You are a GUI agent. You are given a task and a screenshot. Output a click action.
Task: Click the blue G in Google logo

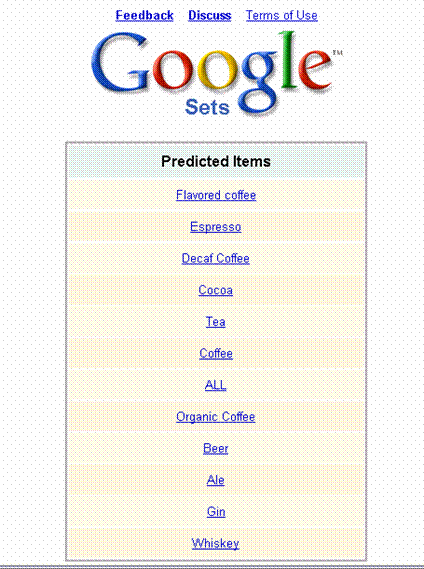pos(120,62)
